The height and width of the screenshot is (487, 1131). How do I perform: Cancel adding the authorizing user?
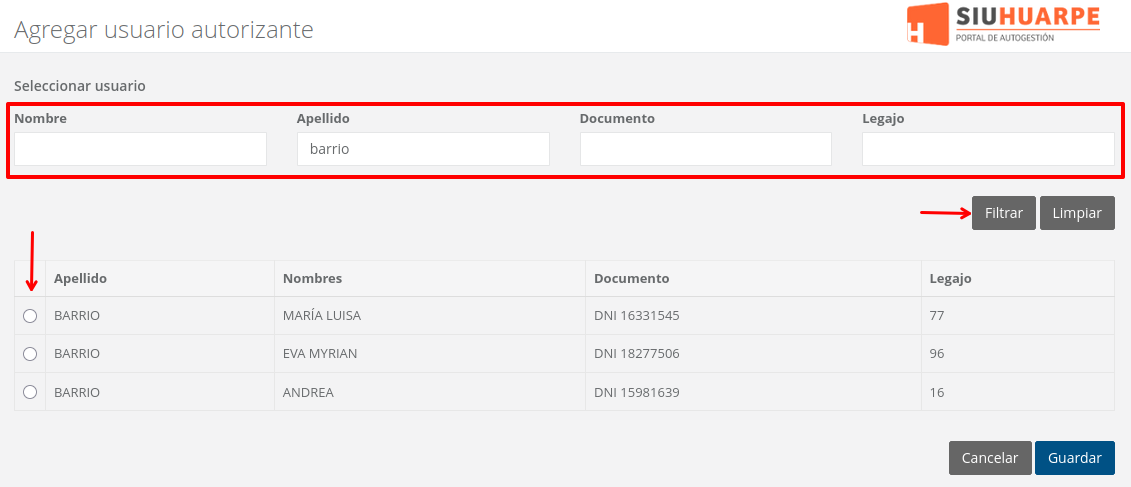(989, 458)
